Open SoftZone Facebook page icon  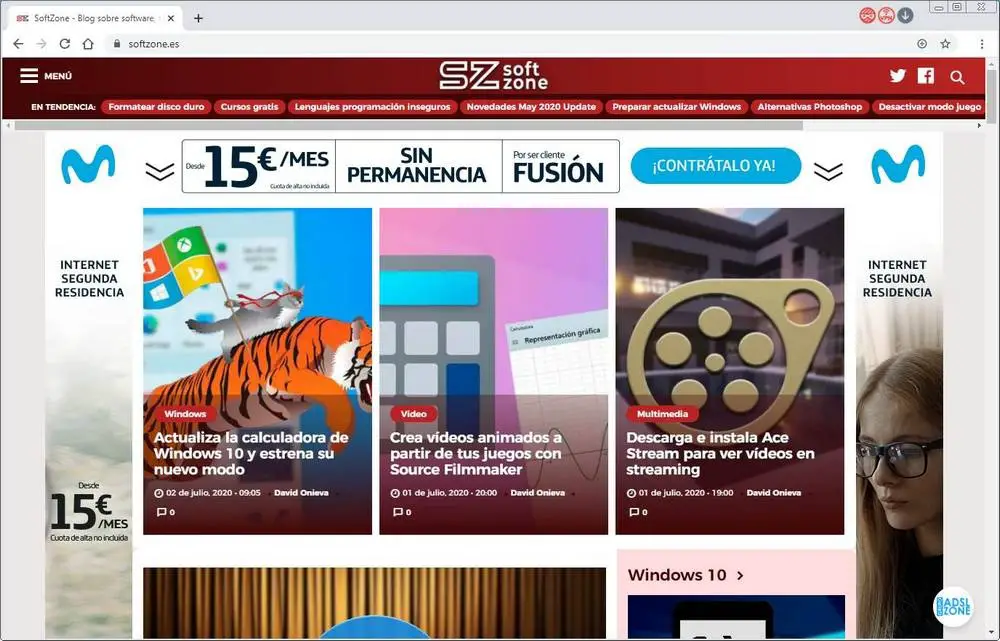point(925,76)
